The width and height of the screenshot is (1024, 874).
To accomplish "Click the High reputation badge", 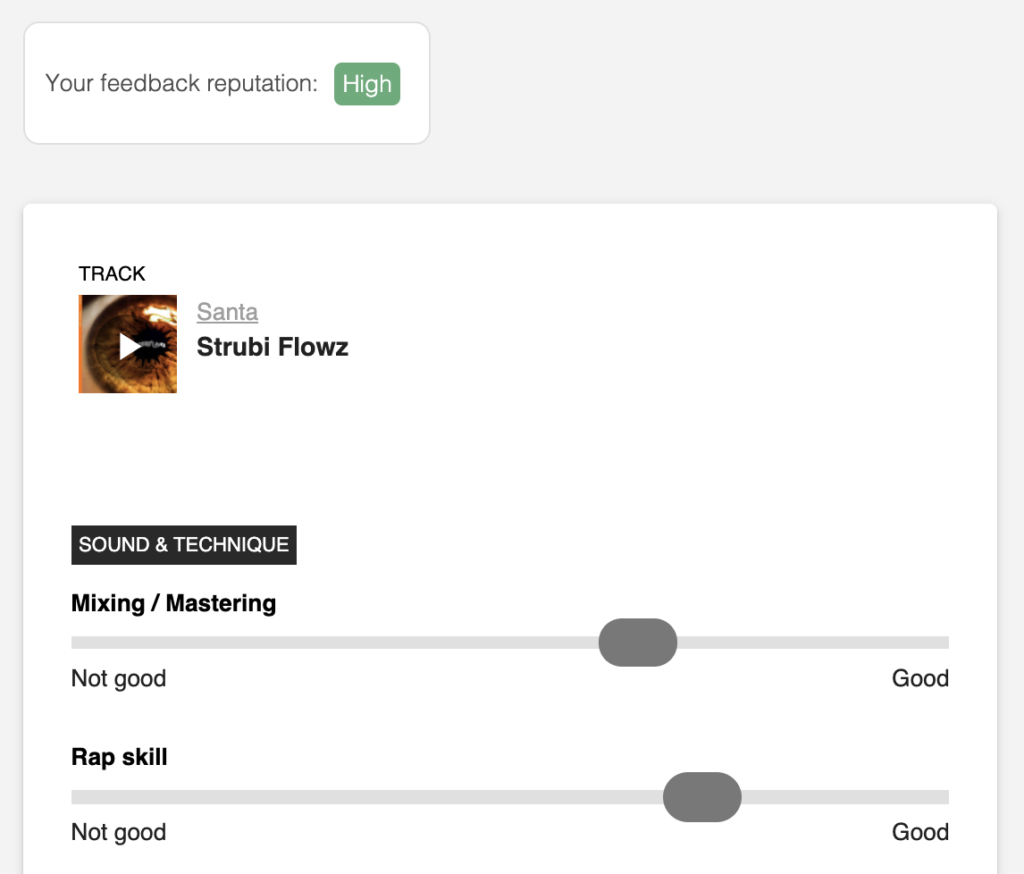I will click(367, 84).
